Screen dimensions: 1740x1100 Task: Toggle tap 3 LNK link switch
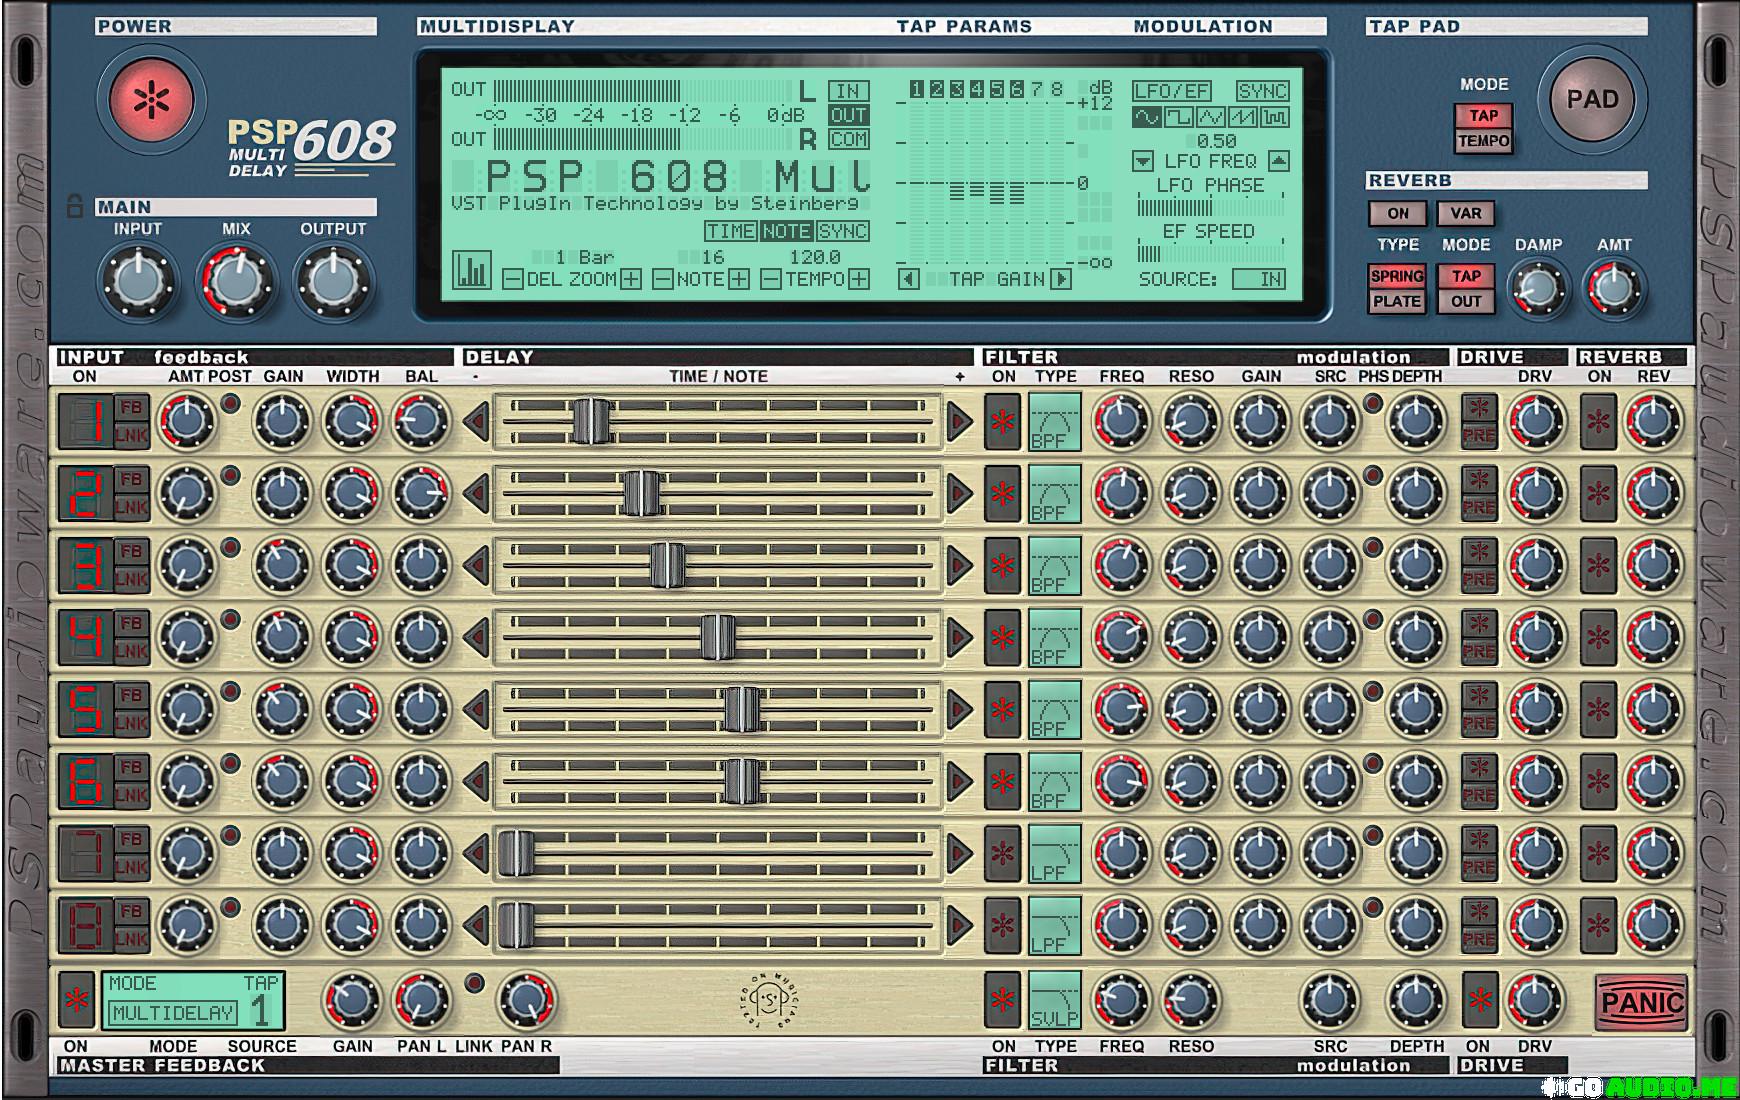coord(131,579)
